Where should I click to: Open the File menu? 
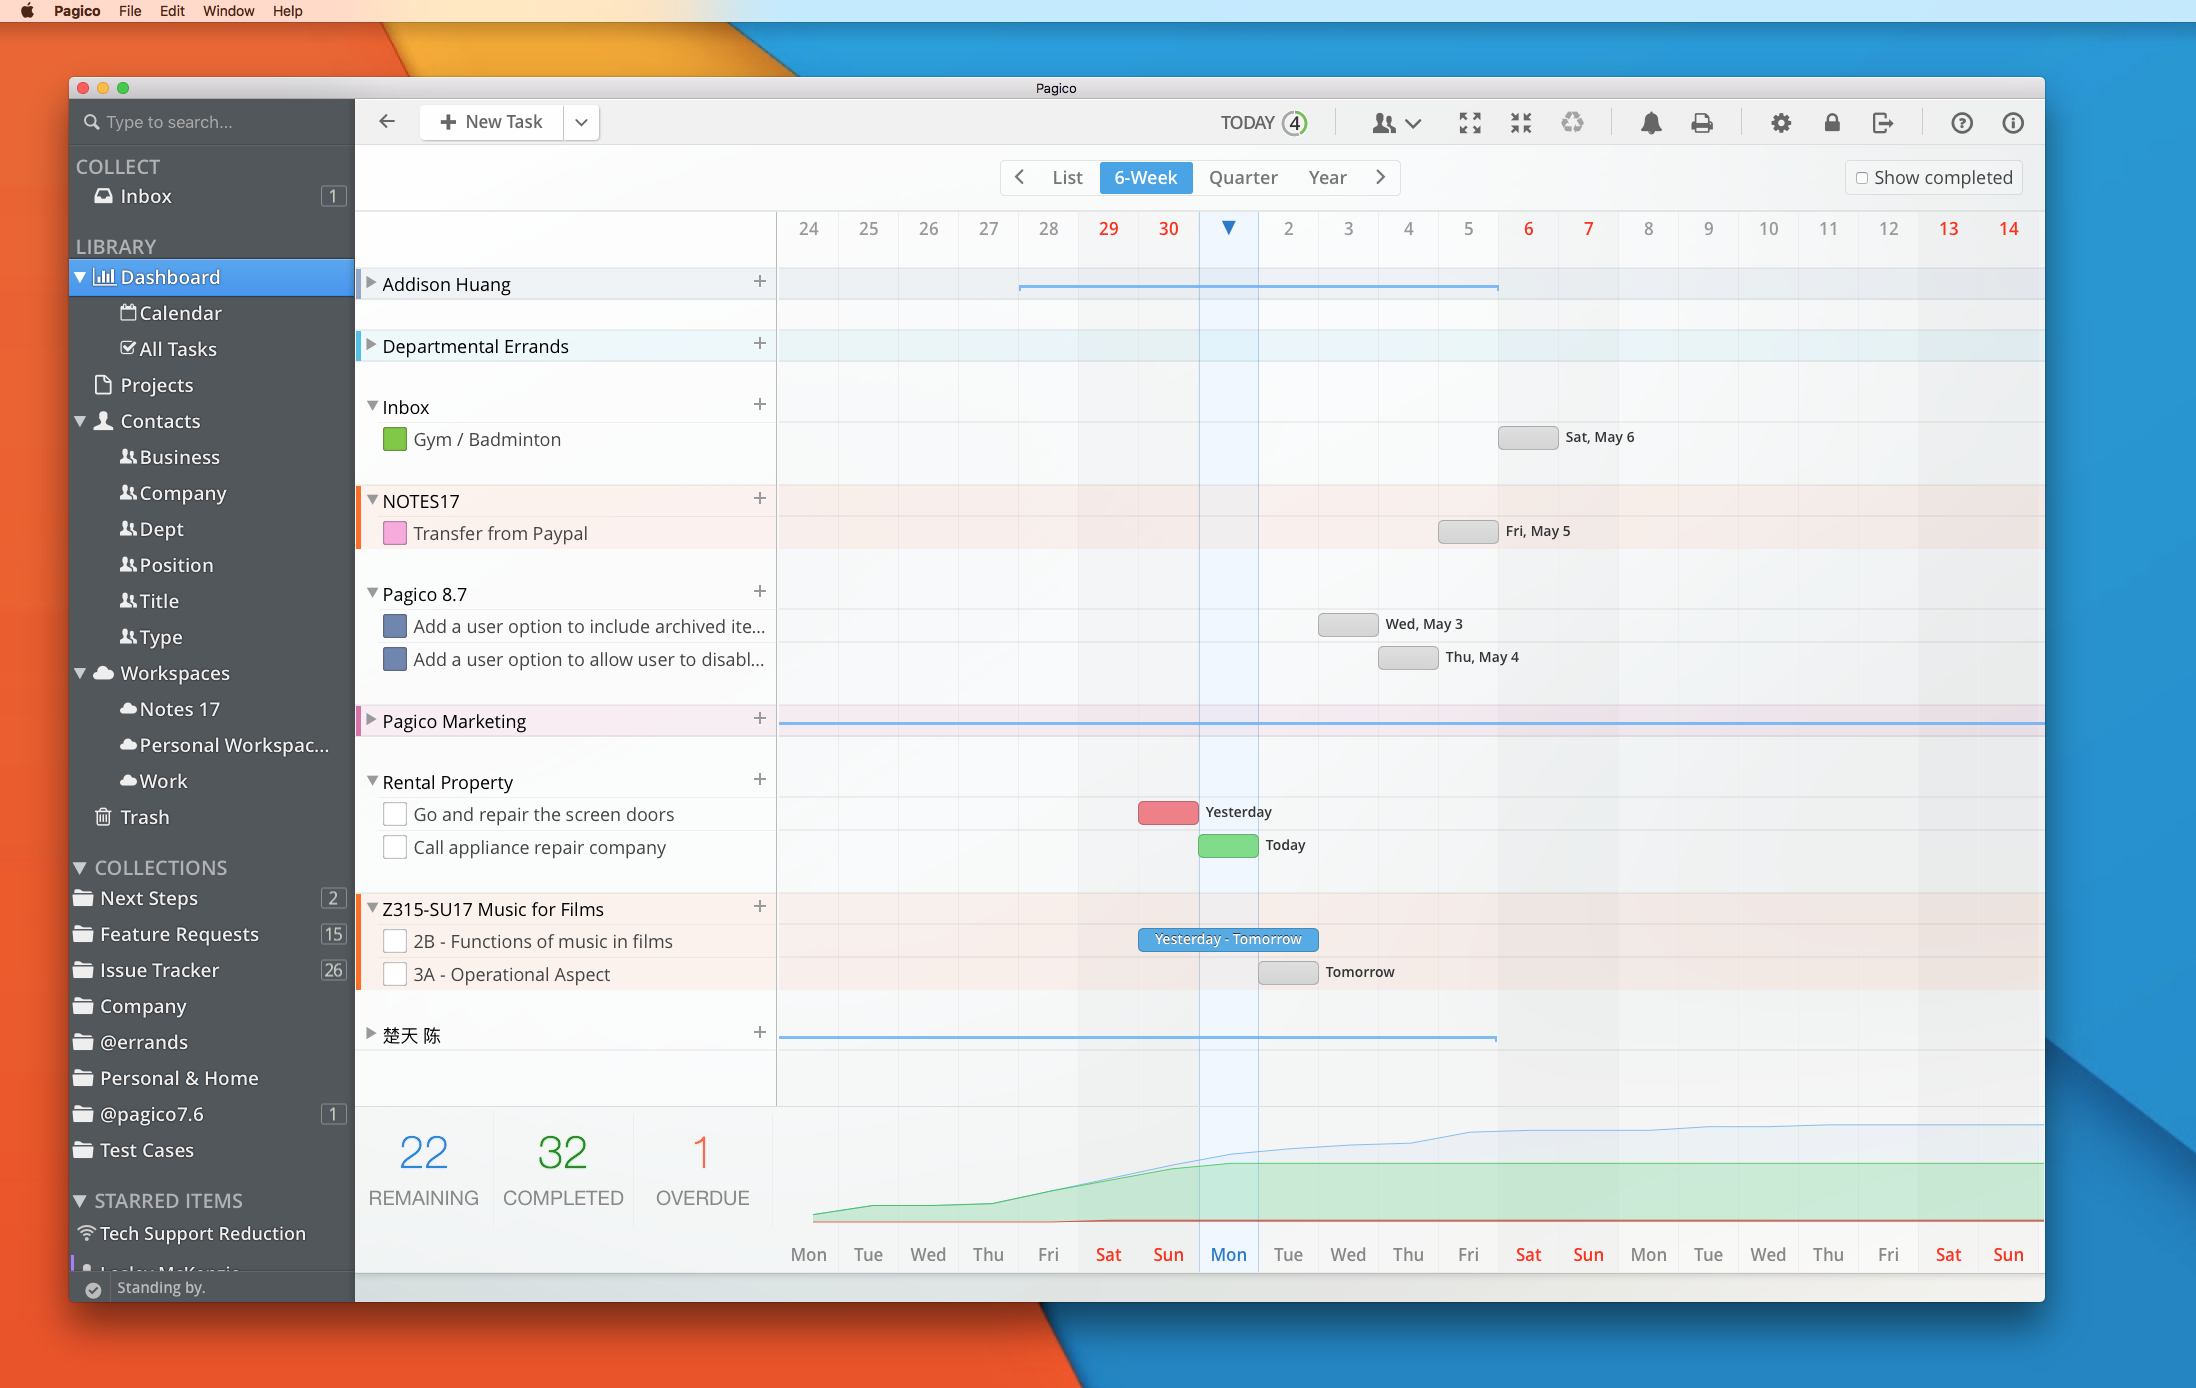[130, 11]
